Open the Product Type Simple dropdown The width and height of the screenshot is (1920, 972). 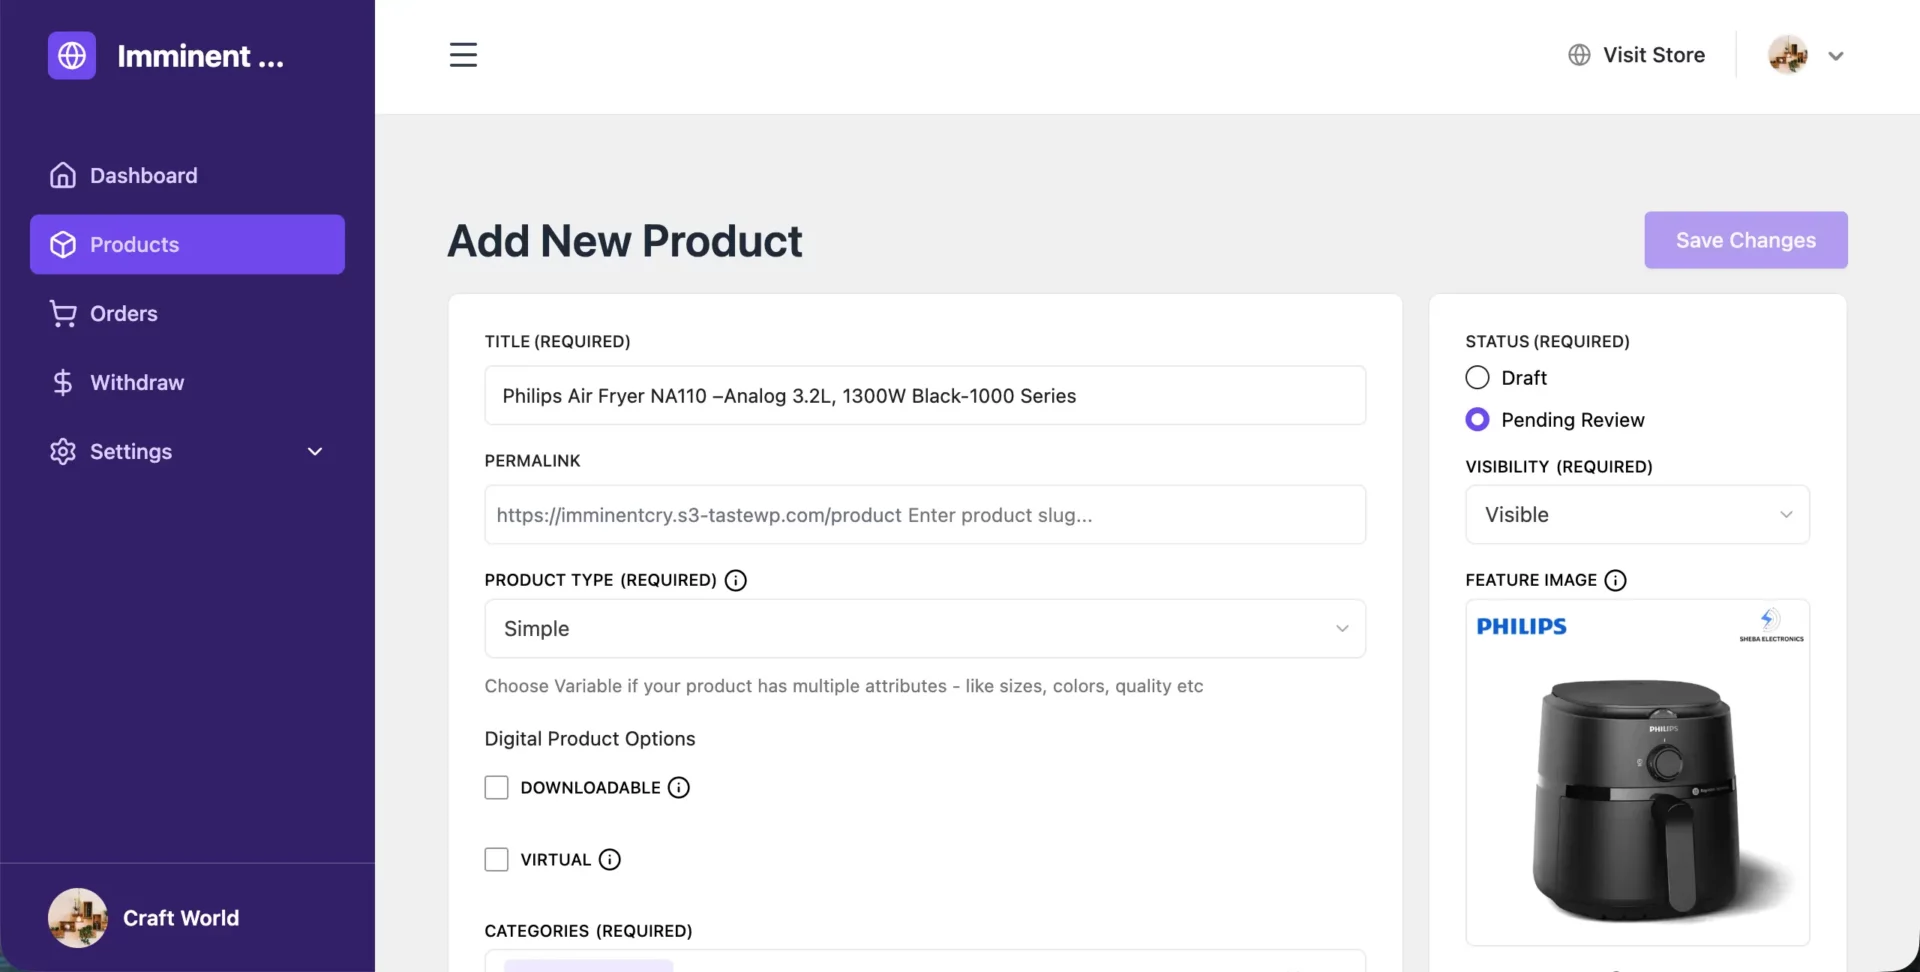(925, 628)
